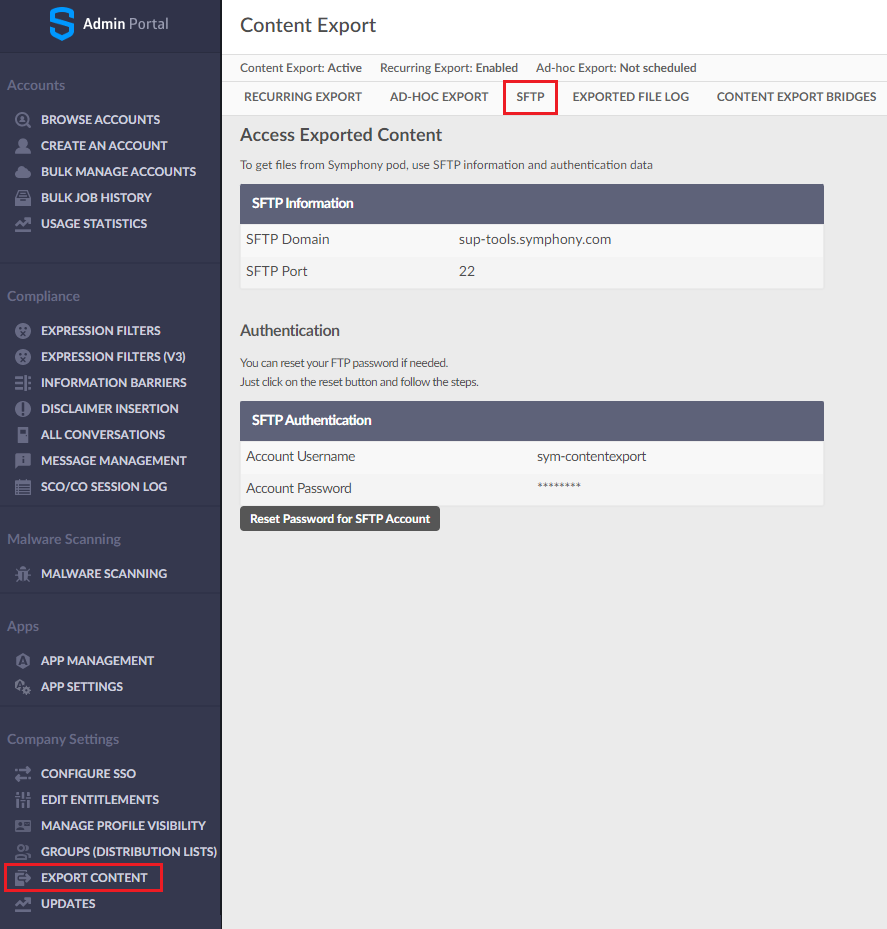This screenshot has width=887, height=929.
Task: Click the Information Barriers icon
Action: coord(23,383)
